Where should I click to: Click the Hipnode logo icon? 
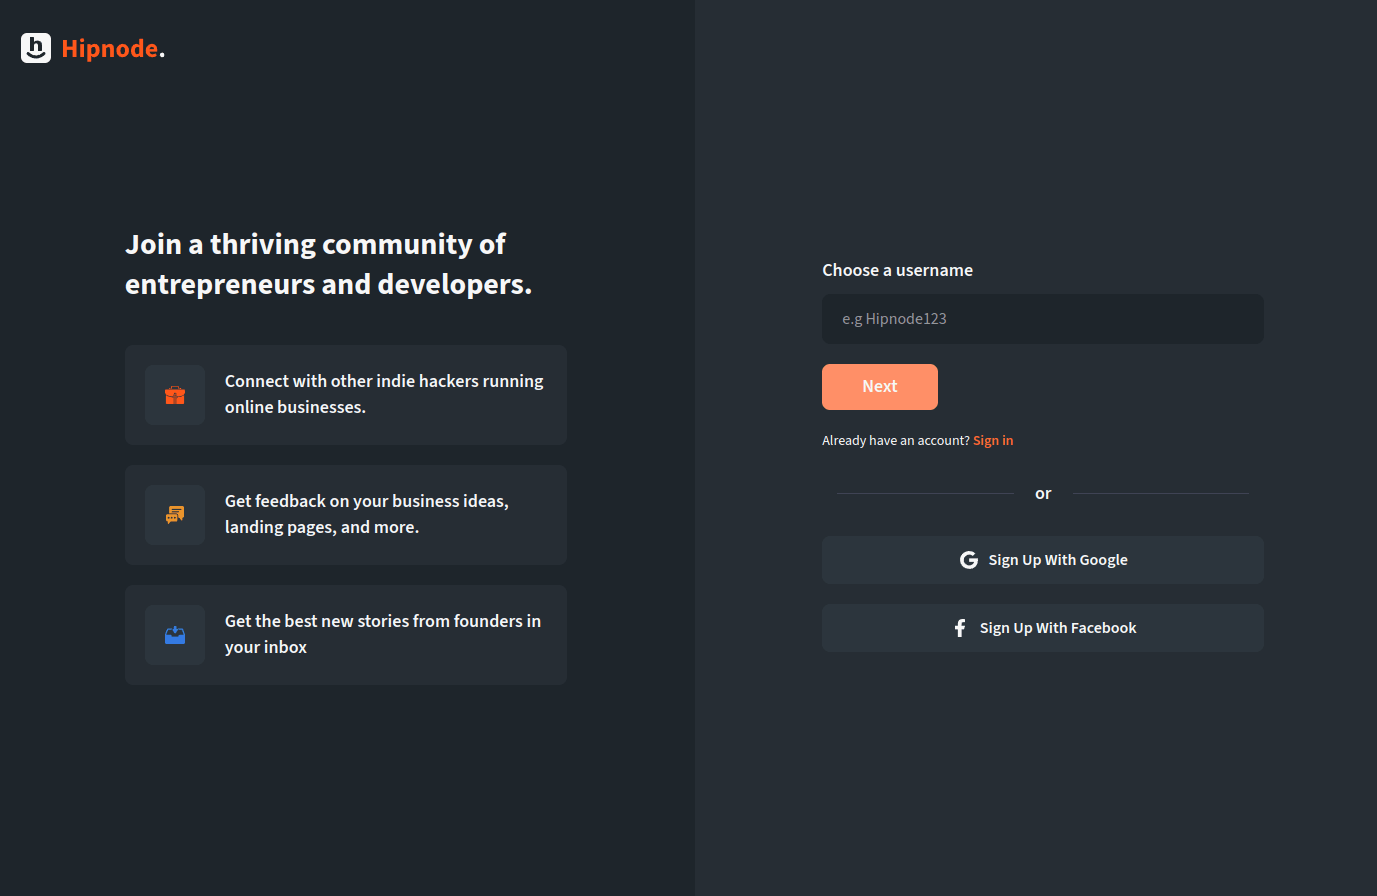point(36,48)
